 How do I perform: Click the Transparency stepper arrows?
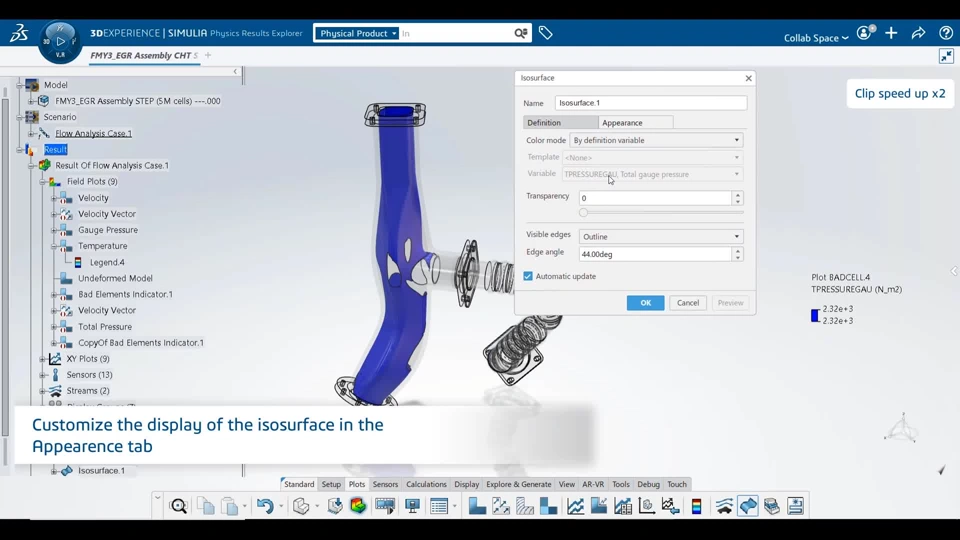pyautogui.click(x=738, y=198)
